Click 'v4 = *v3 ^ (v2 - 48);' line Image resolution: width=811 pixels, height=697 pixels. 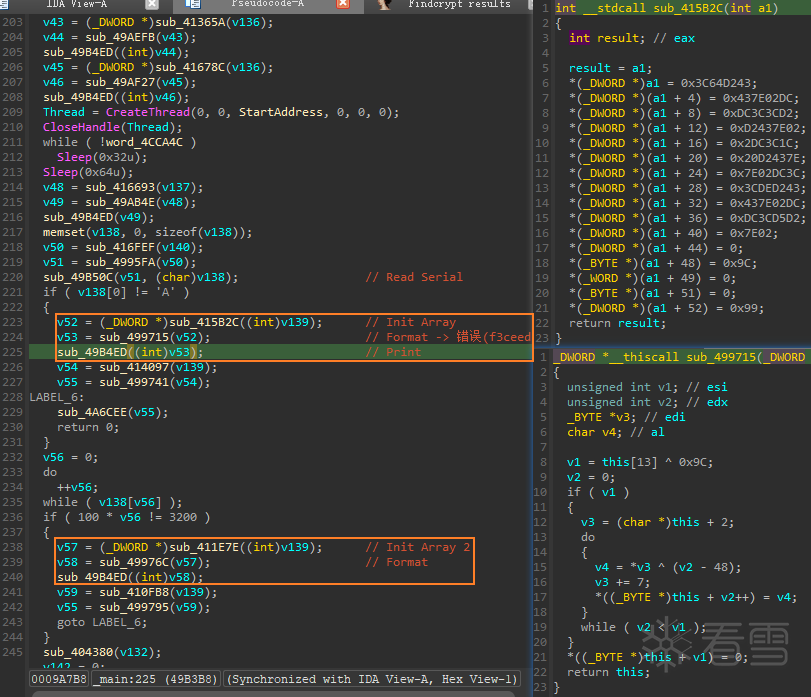pyautogui.click(x=668, y=567)
